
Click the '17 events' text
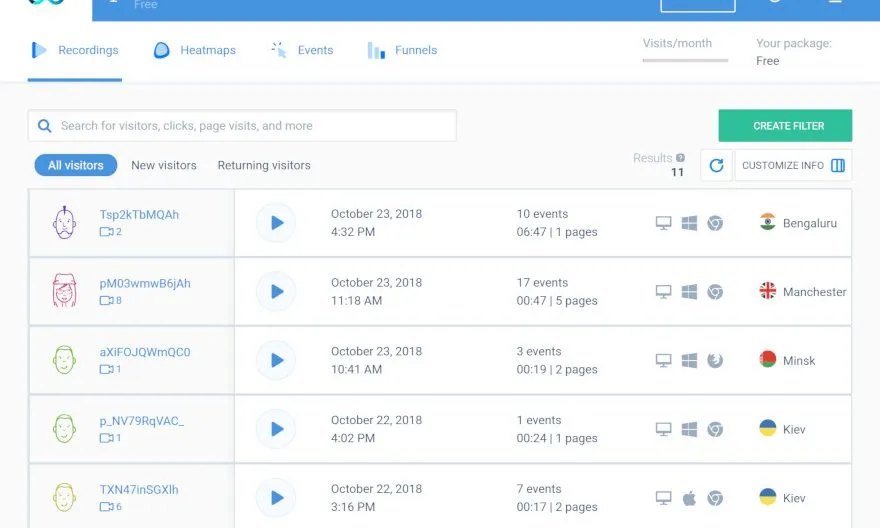pos(542,283)
